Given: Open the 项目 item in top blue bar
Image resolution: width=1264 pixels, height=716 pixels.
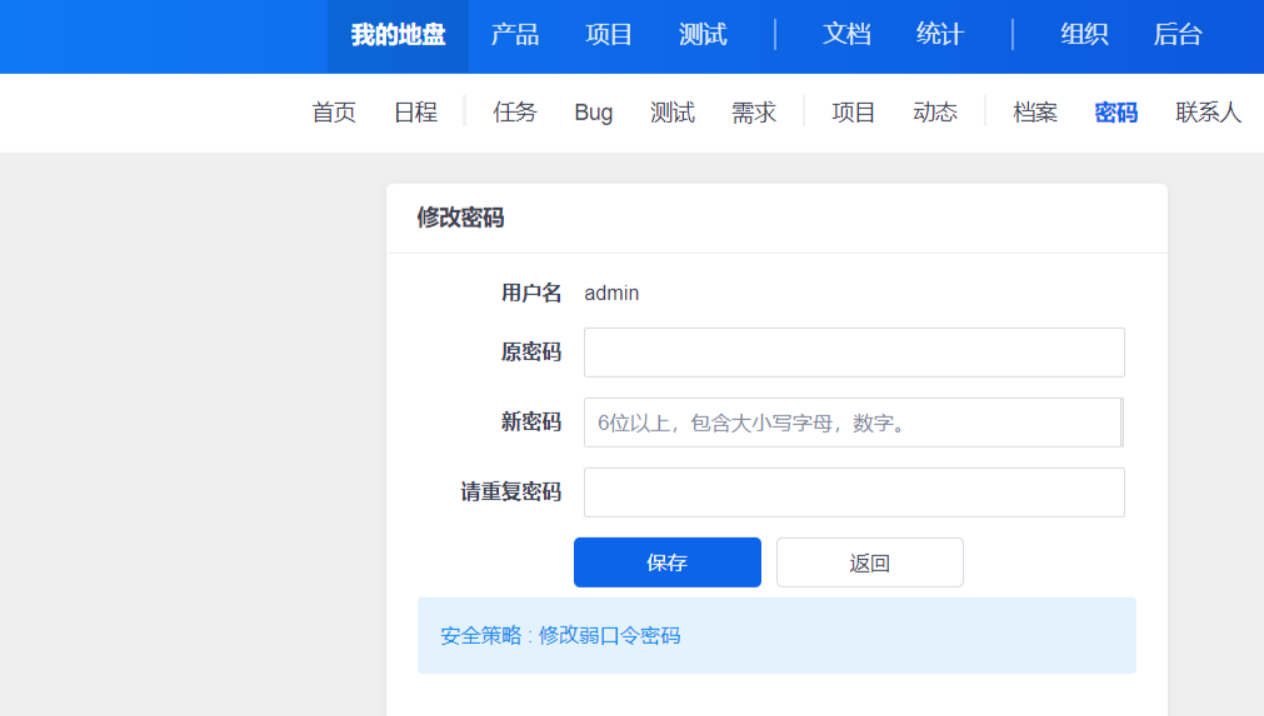Looking at the screenshot, I should point(609,36).
